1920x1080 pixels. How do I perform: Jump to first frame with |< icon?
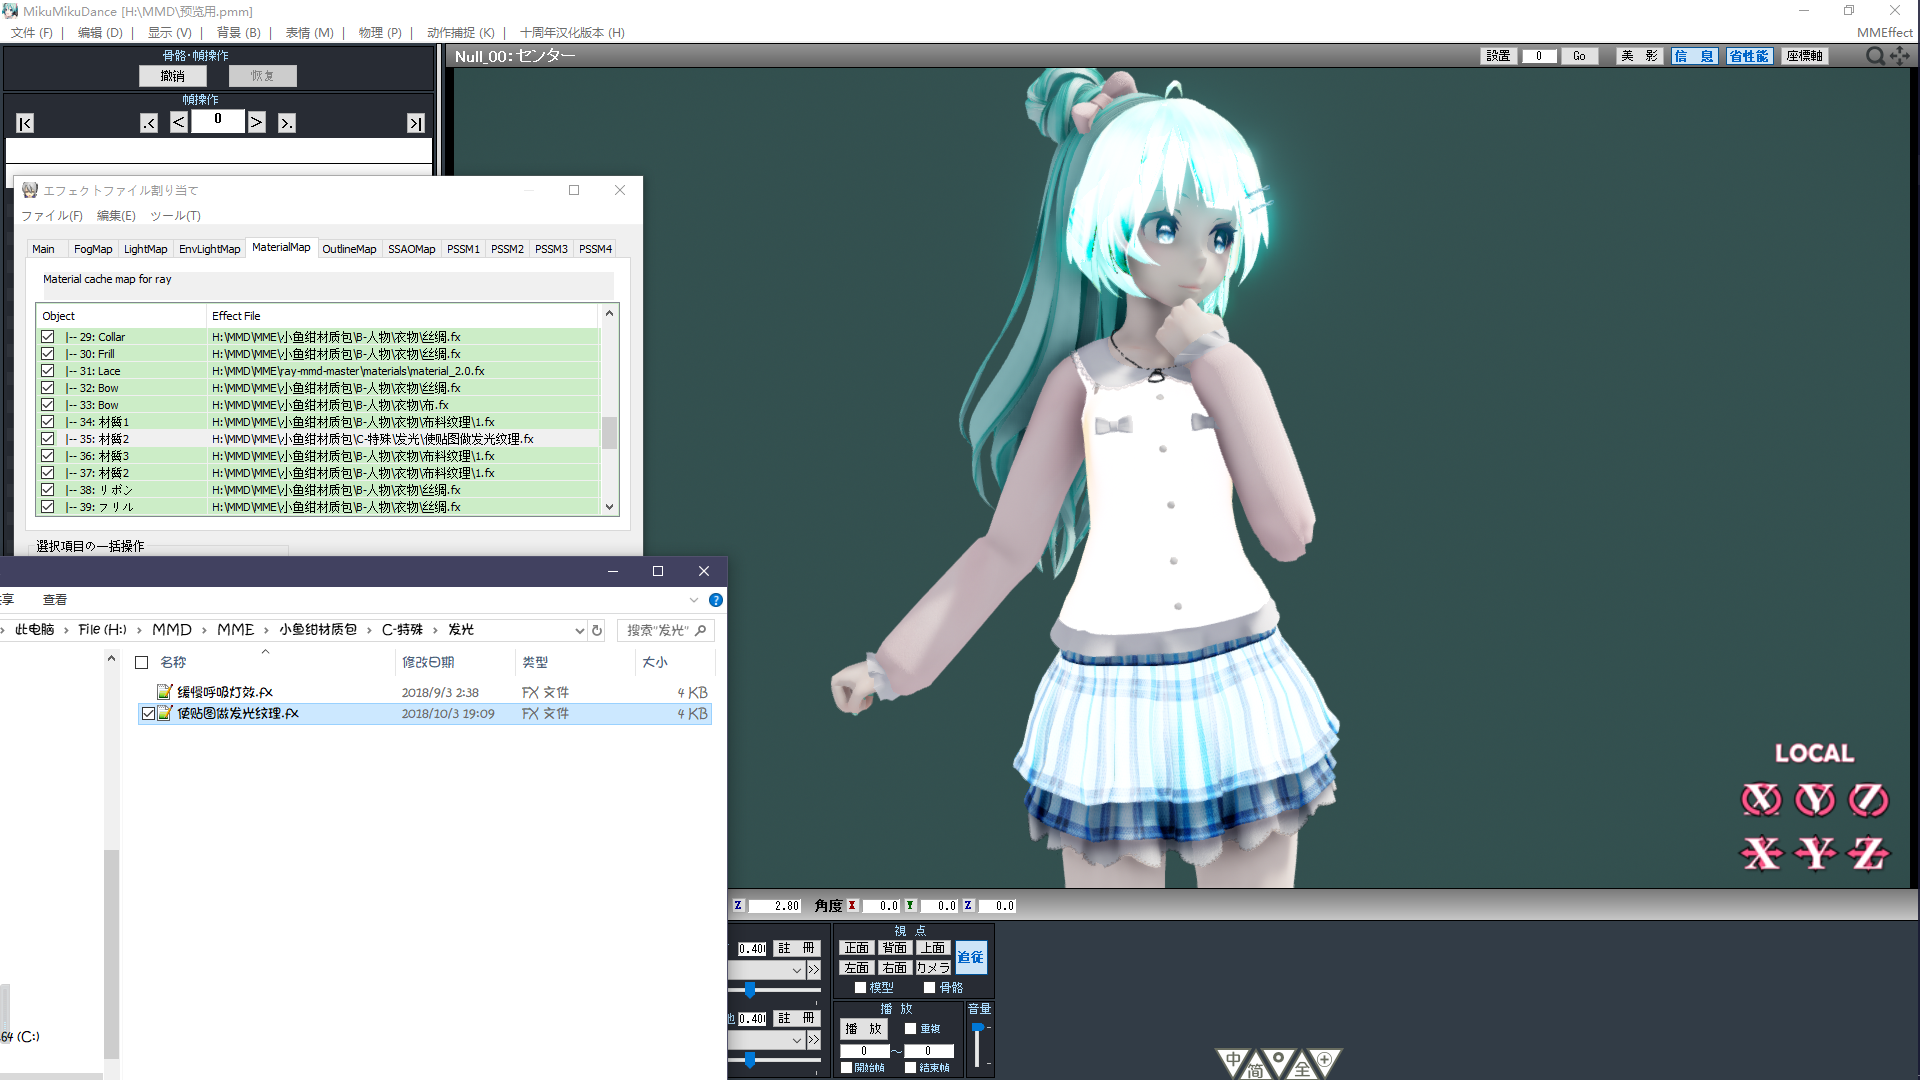tap(25, 123)
